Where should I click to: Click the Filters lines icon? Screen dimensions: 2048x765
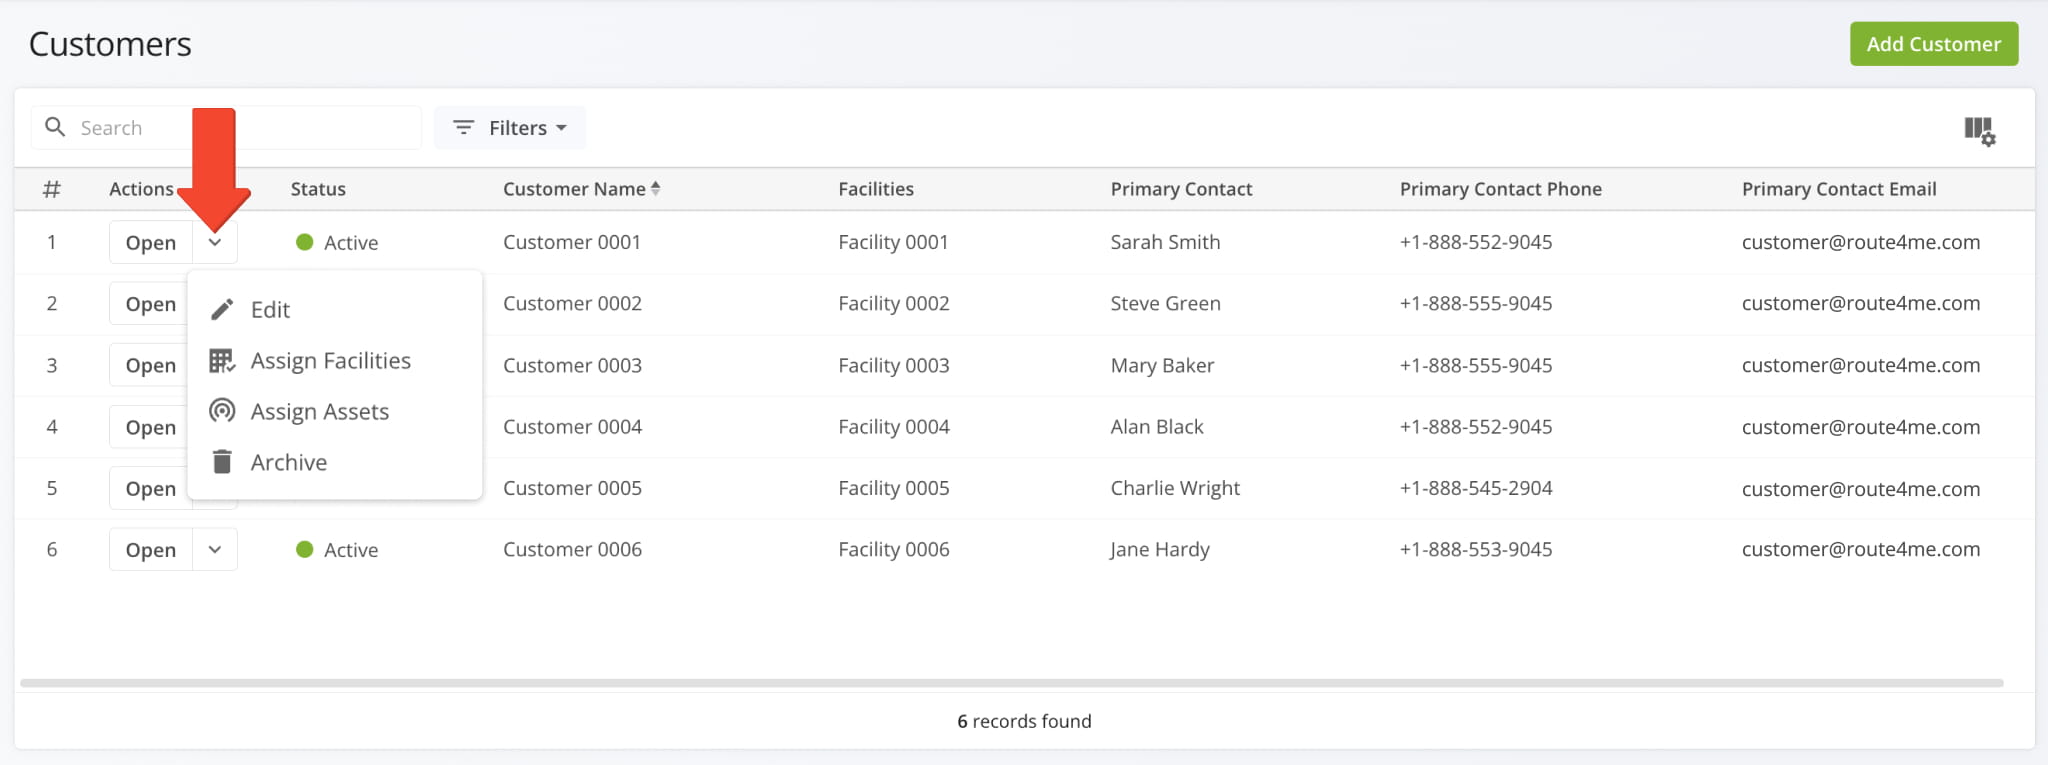coord(463,127)
